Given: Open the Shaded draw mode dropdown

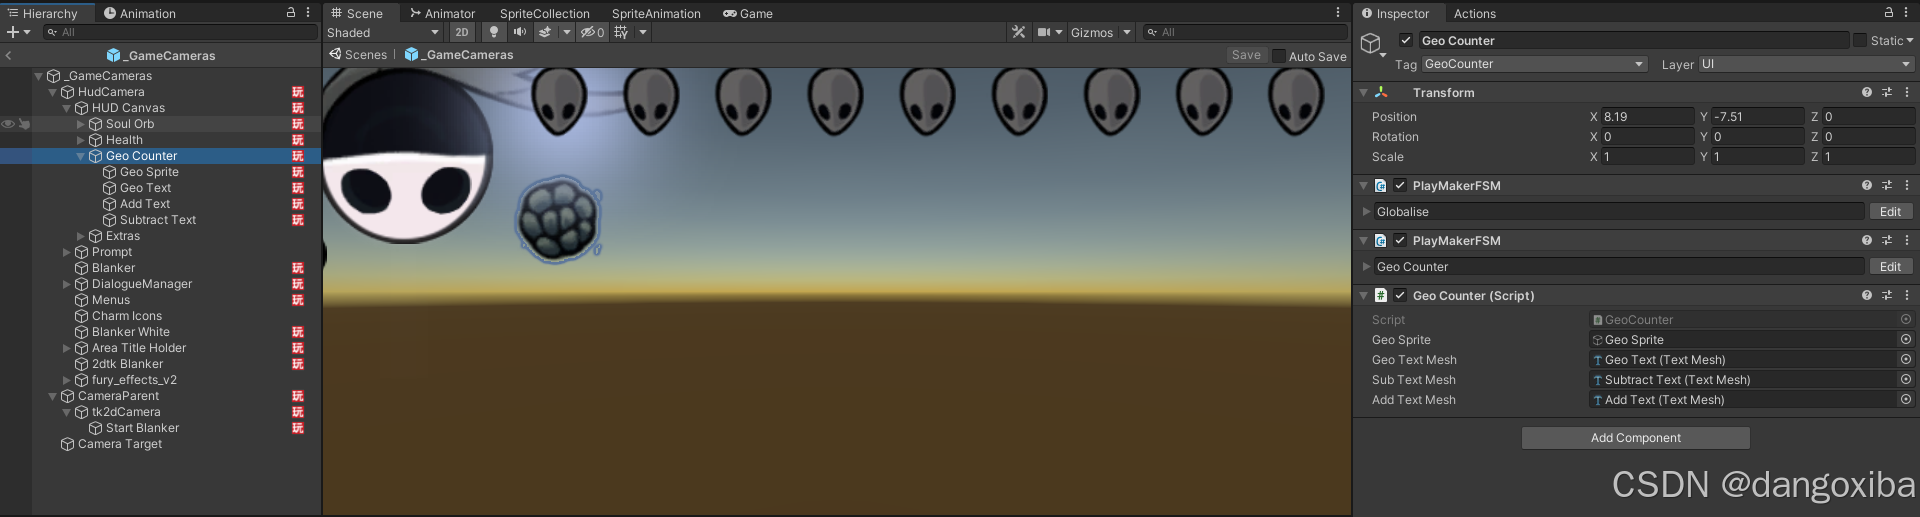Looking at the screenshot, I should point(383,32).
